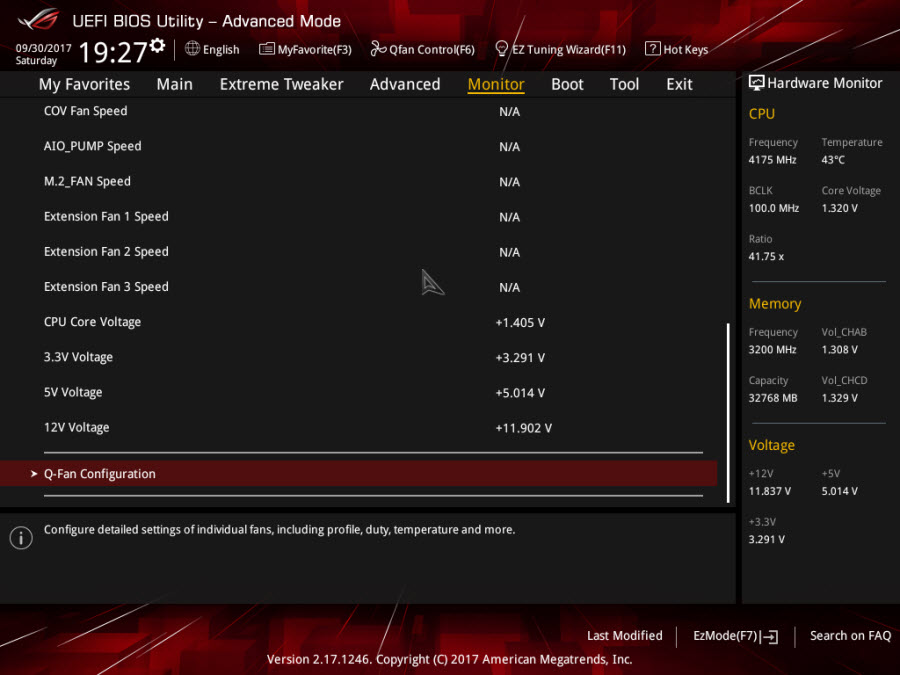Open the Extreme Tweaker tab
This screenshot has width=900, height=675.
click(281, 84)
